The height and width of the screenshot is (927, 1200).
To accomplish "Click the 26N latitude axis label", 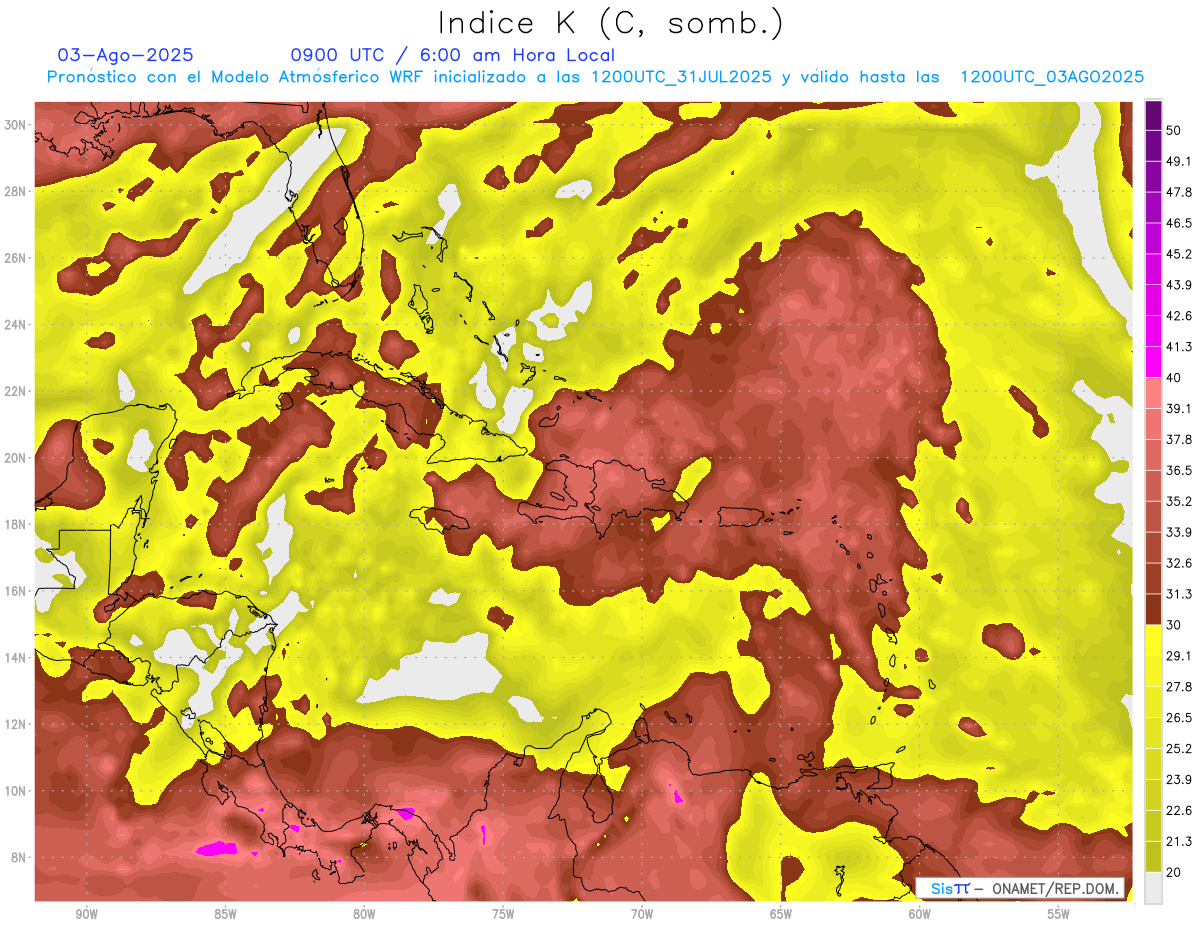I will tap(16, 258).
